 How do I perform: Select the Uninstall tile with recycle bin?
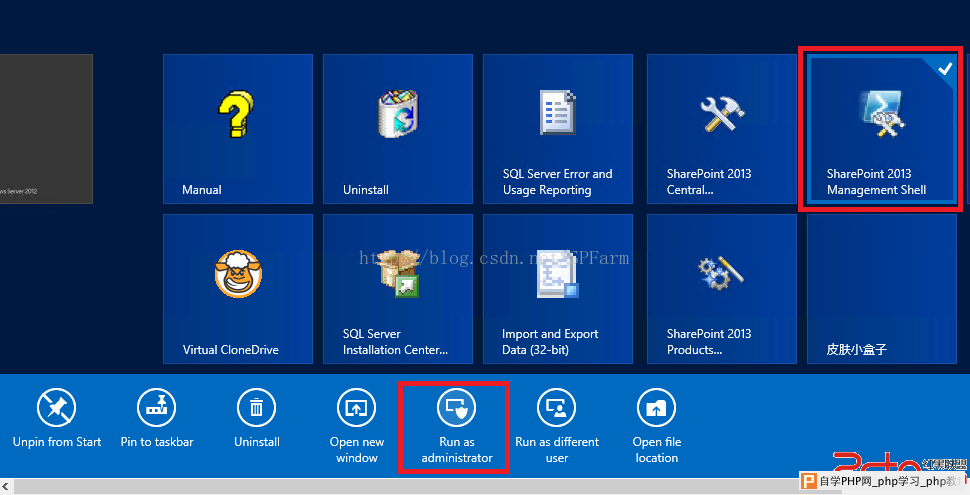click(x=398, y=129)
